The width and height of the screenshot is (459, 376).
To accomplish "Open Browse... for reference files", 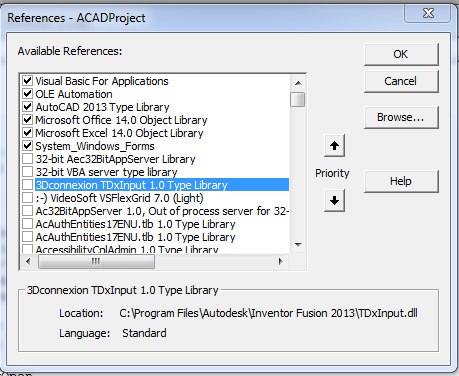I will (401, 117).
